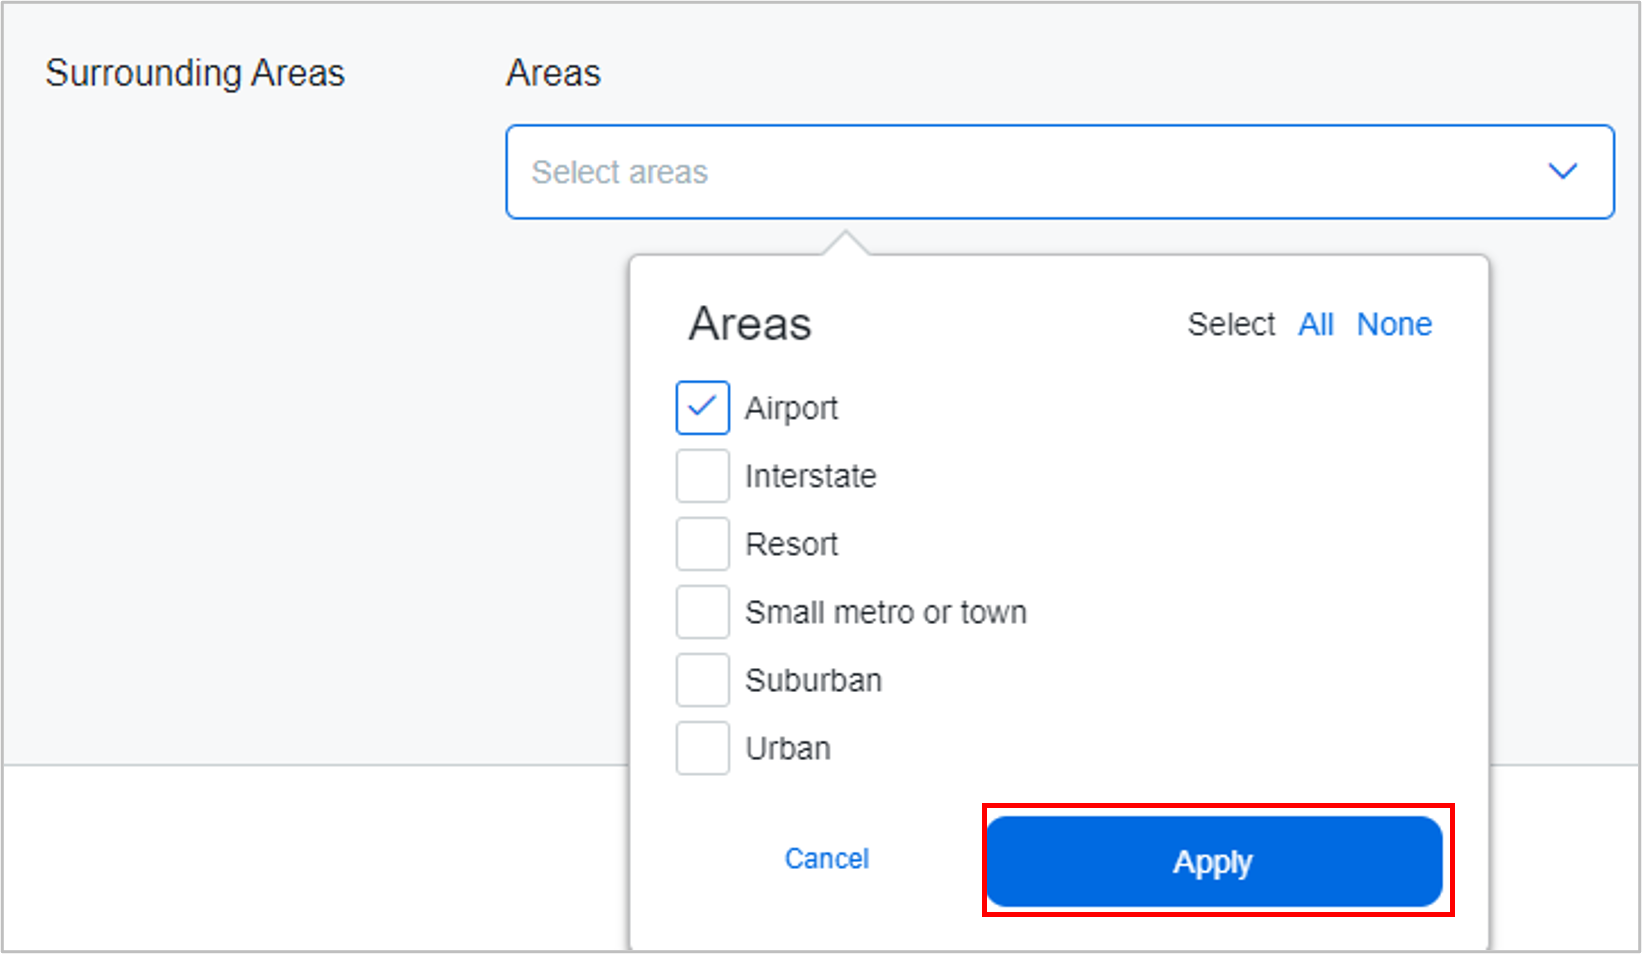Check the Small metro or town box
Screen dimensions: 1642x954
(x=702, y=612)
